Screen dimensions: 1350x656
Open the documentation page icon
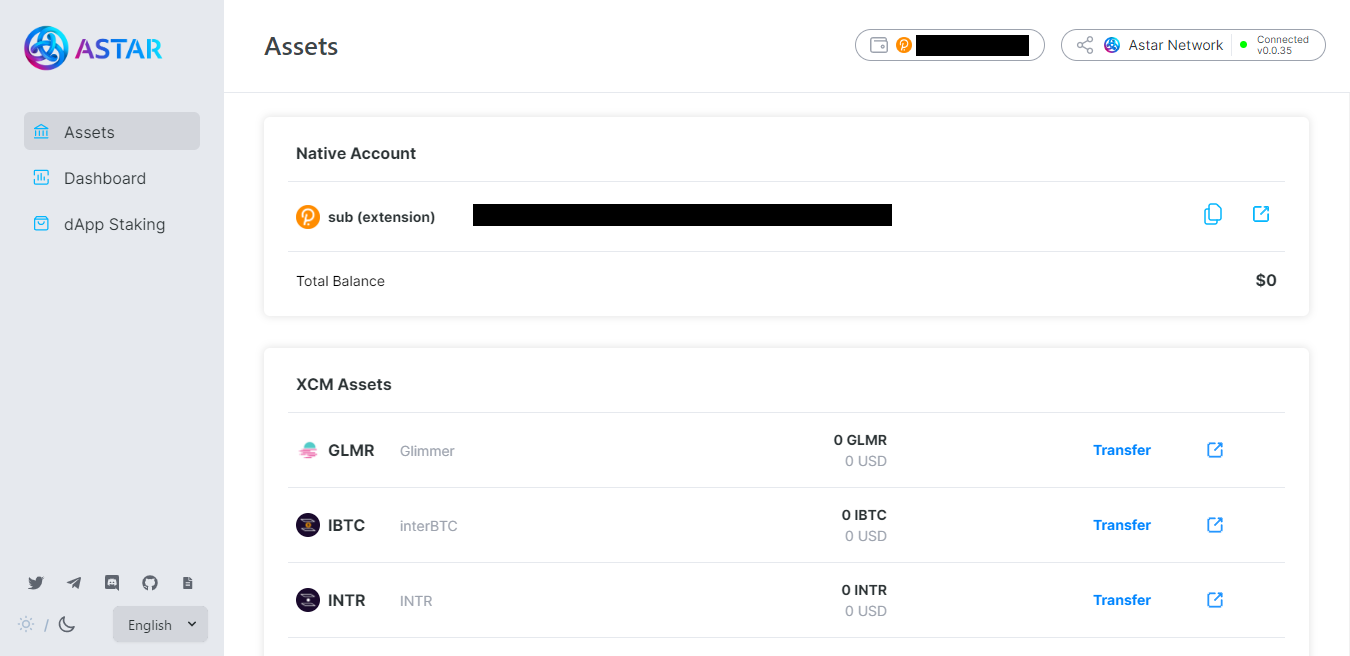pos(187,583)
